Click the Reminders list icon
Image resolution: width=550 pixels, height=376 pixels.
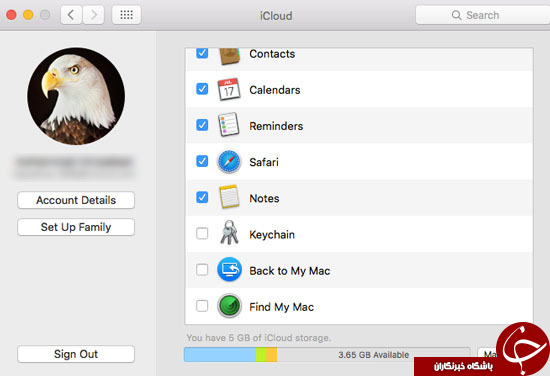pyautogui.click(x=229, y=125)
